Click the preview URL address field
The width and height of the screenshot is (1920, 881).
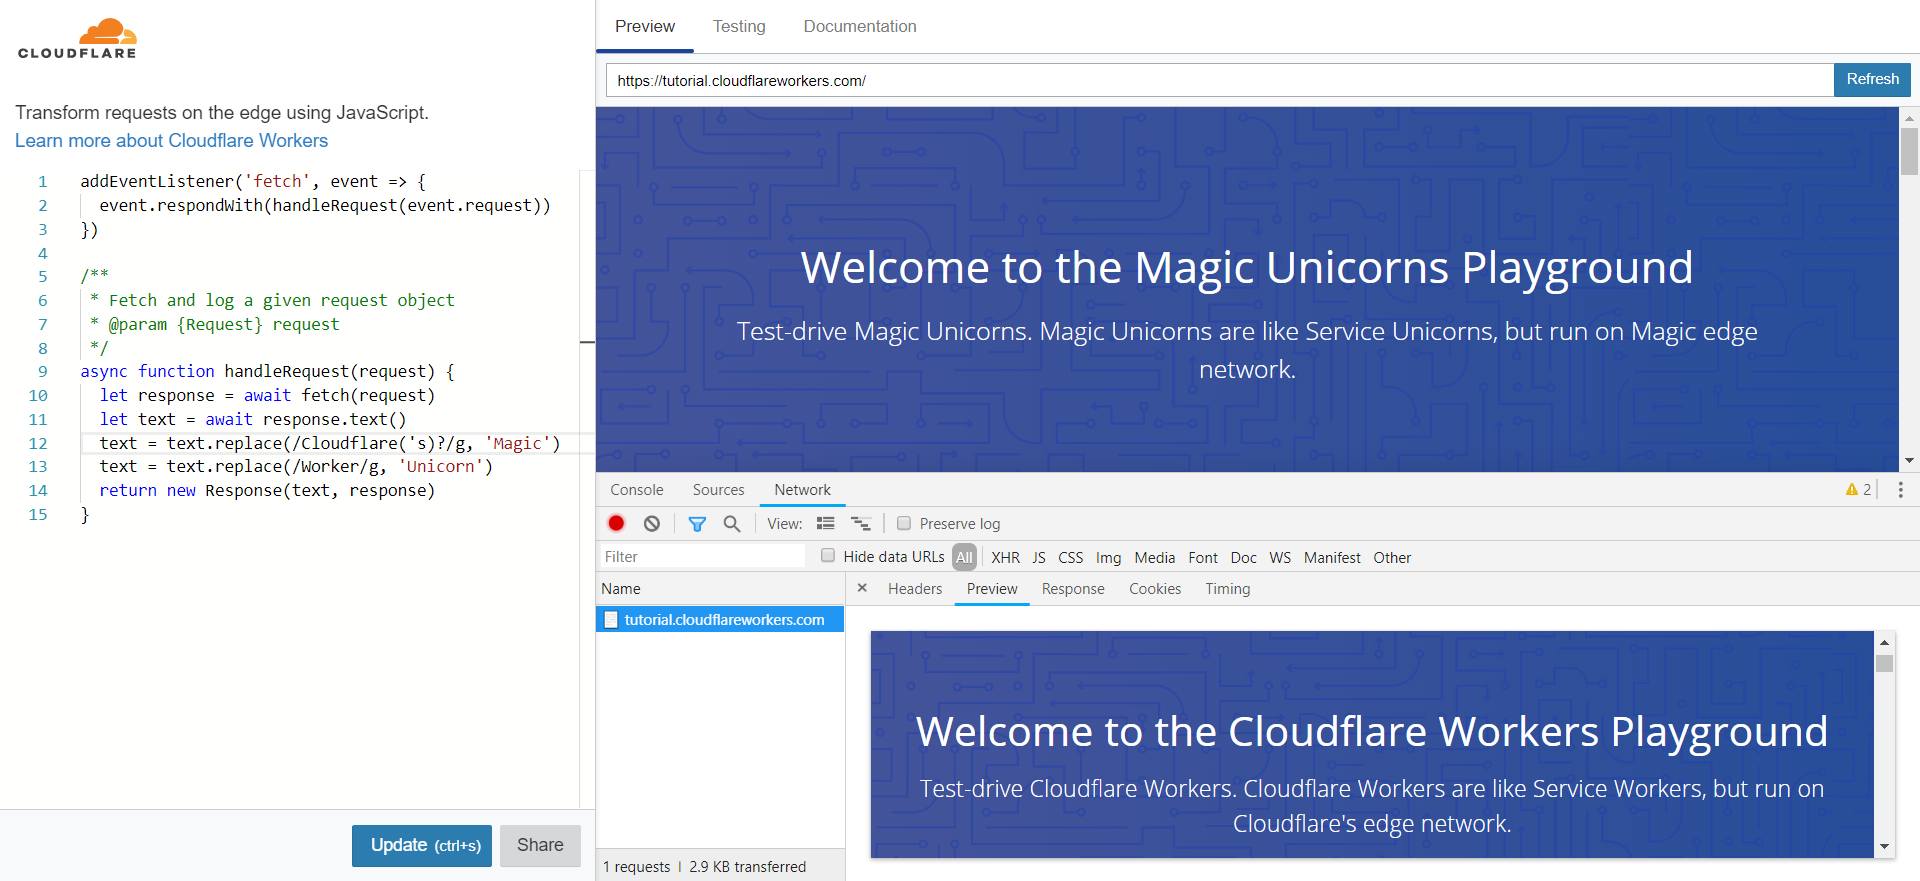tap(1219, 80)
